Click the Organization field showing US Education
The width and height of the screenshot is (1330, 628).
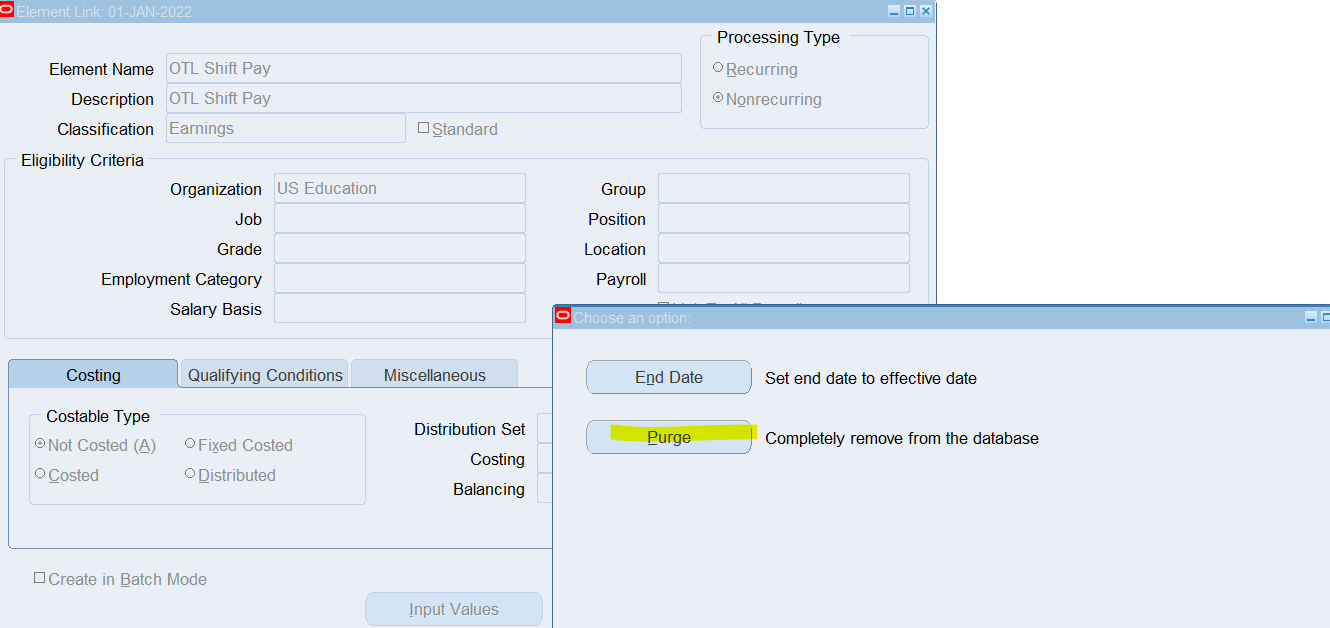click(399, 188)
